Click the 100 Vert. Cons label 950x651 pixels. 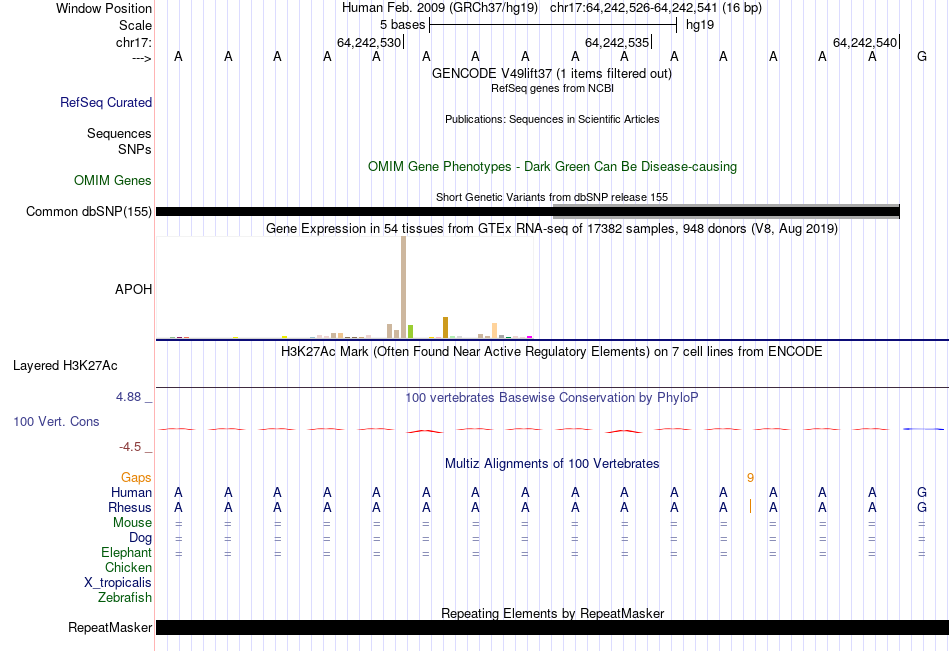click(x=56, y=421)
